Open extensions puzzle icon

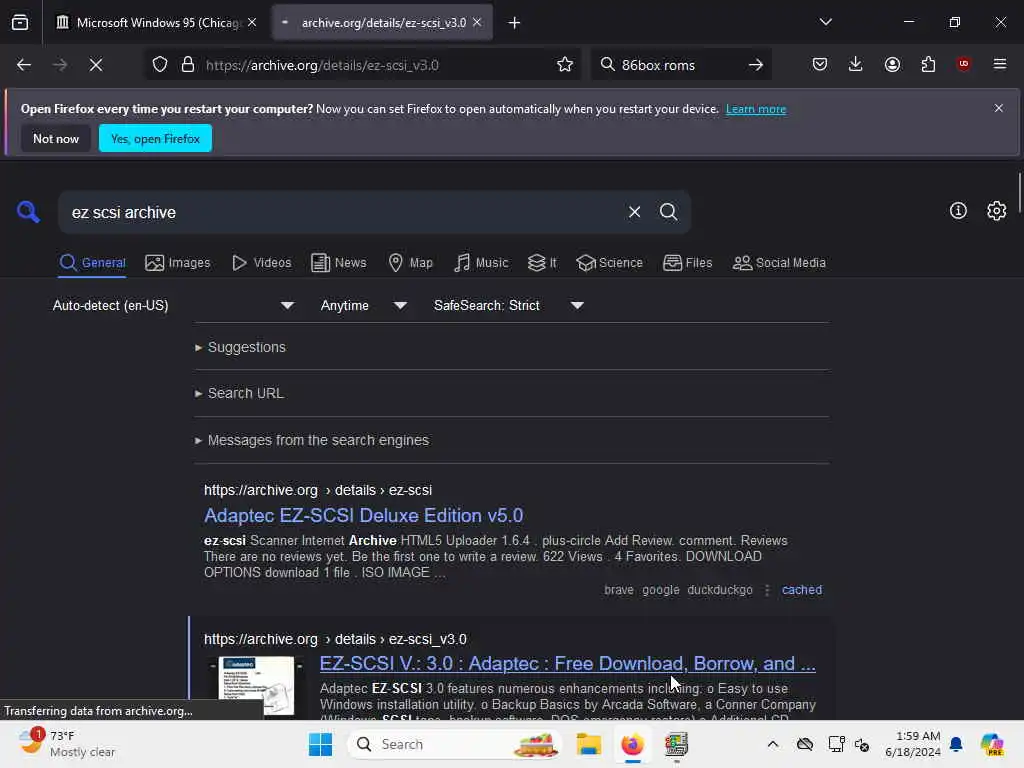928,64
